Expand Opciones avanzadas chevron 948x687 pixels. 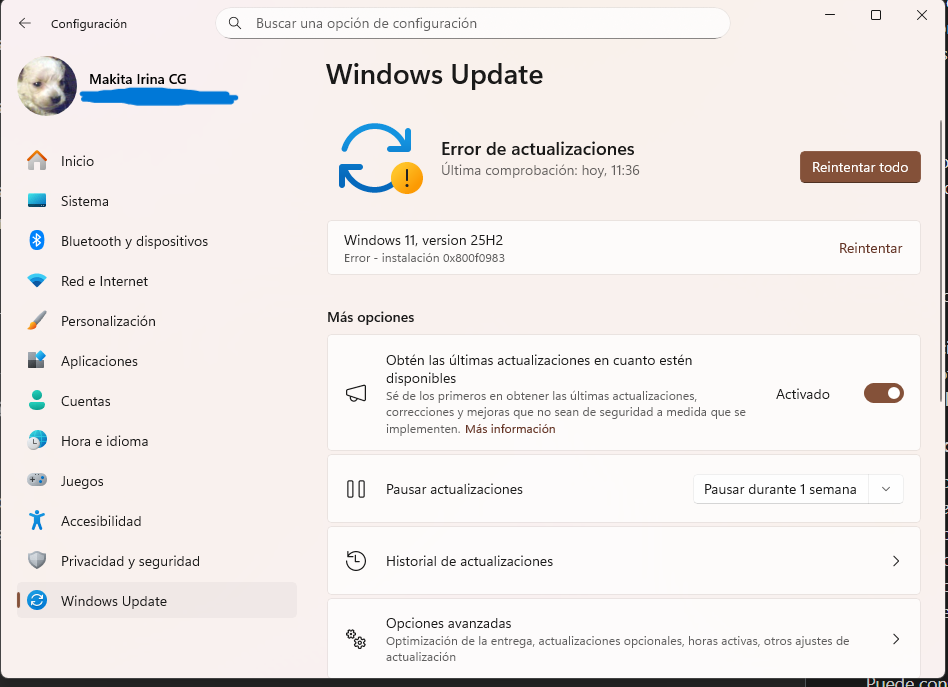[x=896, y=639]
